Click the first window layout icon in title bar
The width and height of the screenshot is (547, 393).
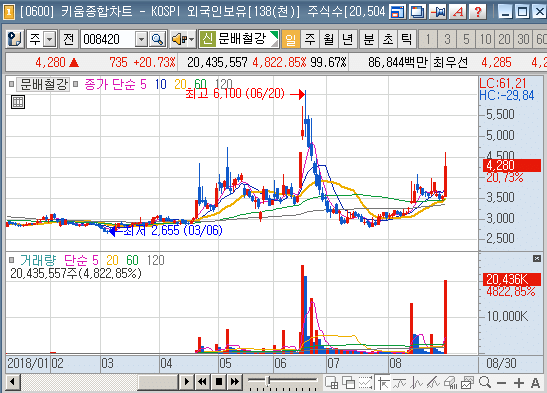point(397,12)
